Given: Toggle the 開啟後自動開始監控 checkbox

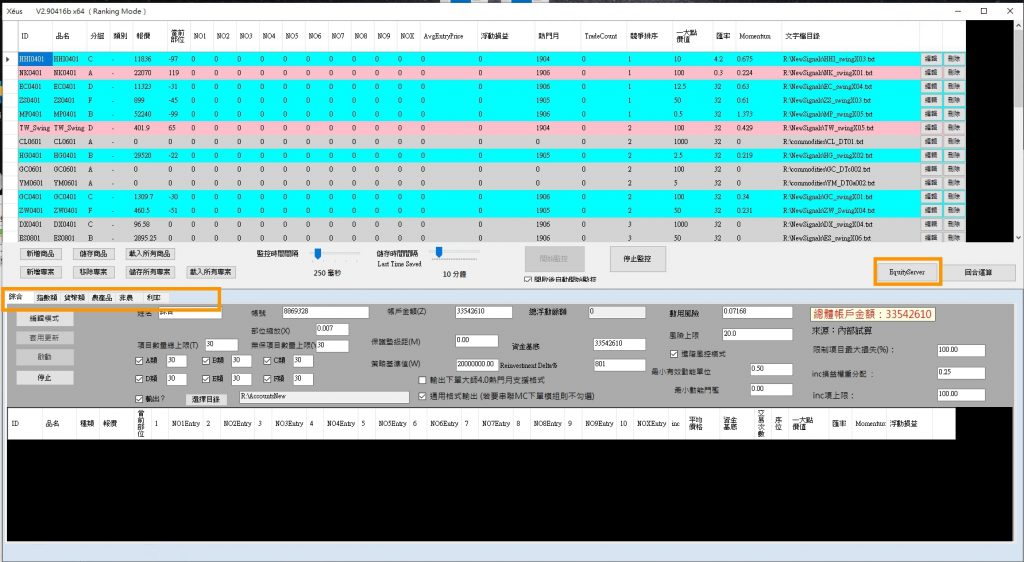Looking at the screenshot, I should point(527,280).
